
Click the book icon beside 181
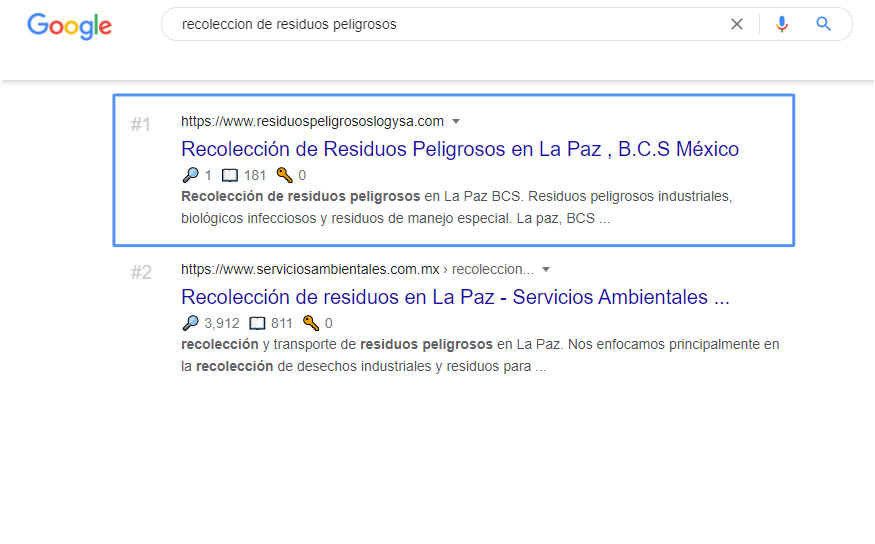230,176
